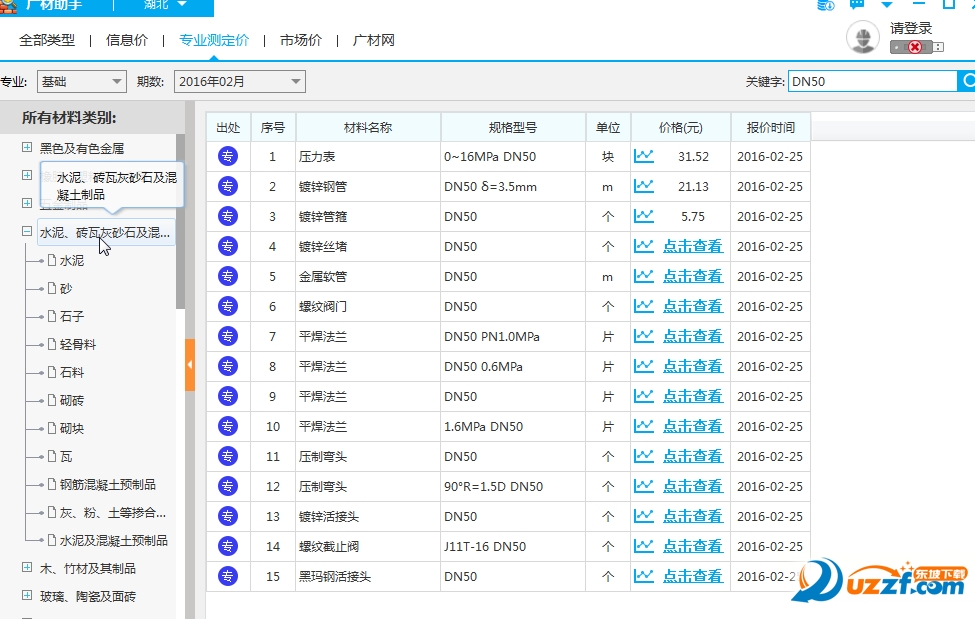Image resolution: width=975 pixels, height=619 pixels.
Task: Select the 专业测定价 tab
Action: point(214,40)
